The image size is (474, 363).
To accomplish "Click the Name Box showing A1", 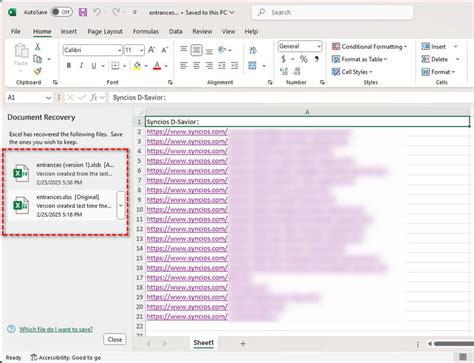I will [29, 98].
